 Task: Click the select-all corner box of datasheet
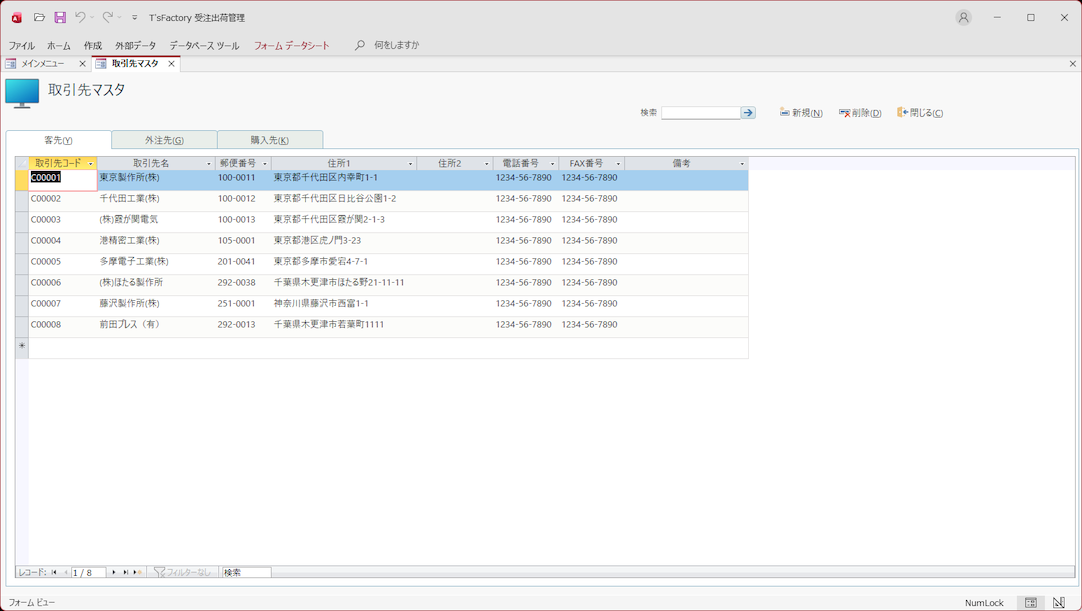(x=22, y=163)
